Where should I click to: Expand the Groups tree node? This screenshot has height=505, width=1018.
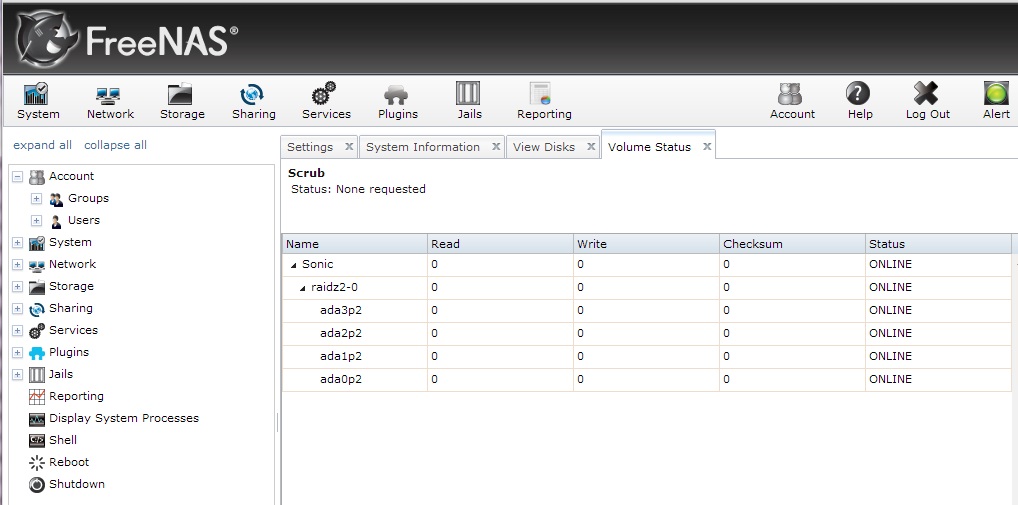click(36, 199)
